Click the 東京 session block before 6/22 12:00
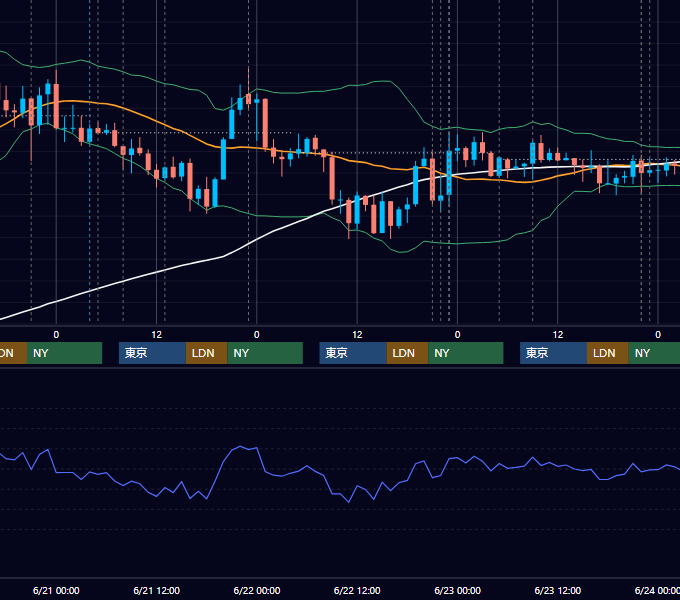 [353, 353]
